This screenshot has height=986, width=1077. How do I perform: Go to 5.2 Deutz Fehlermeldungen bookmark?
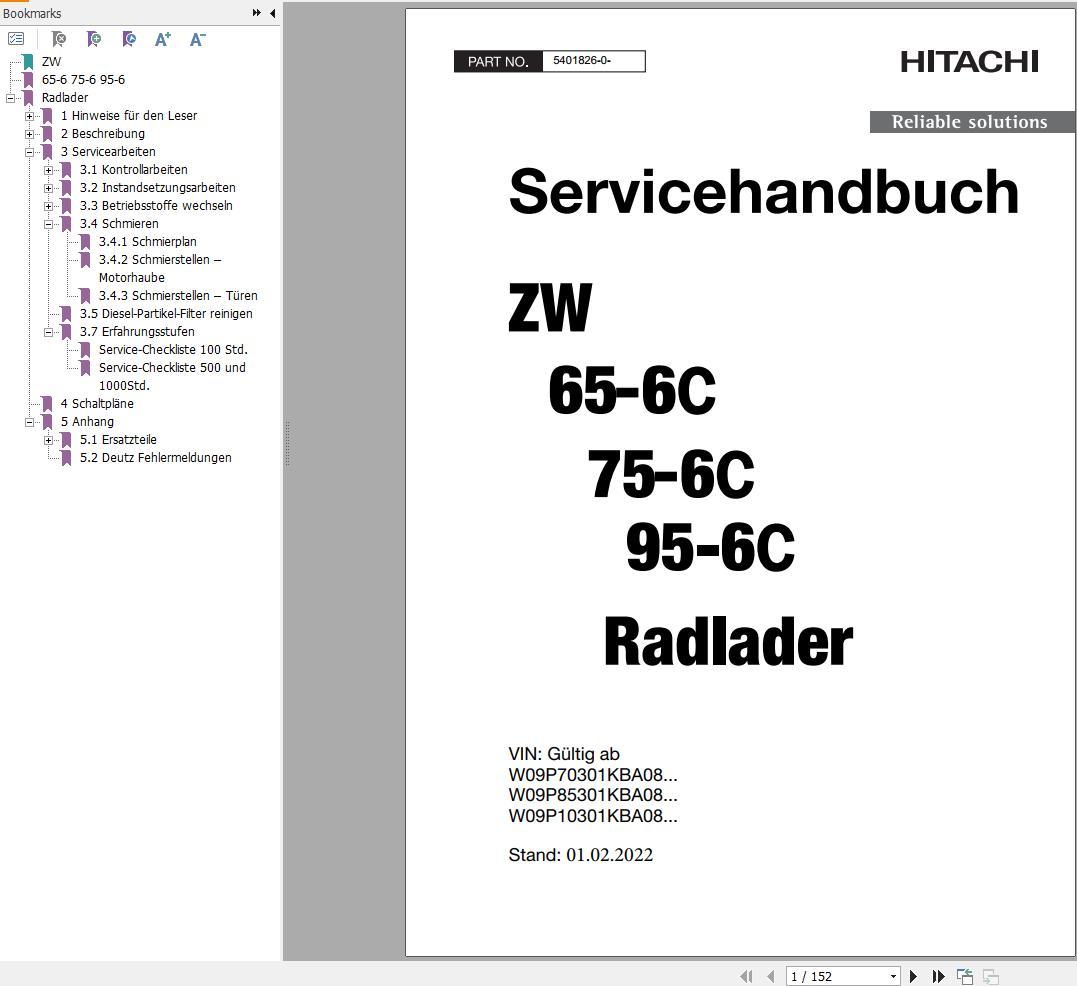point(155,458)
